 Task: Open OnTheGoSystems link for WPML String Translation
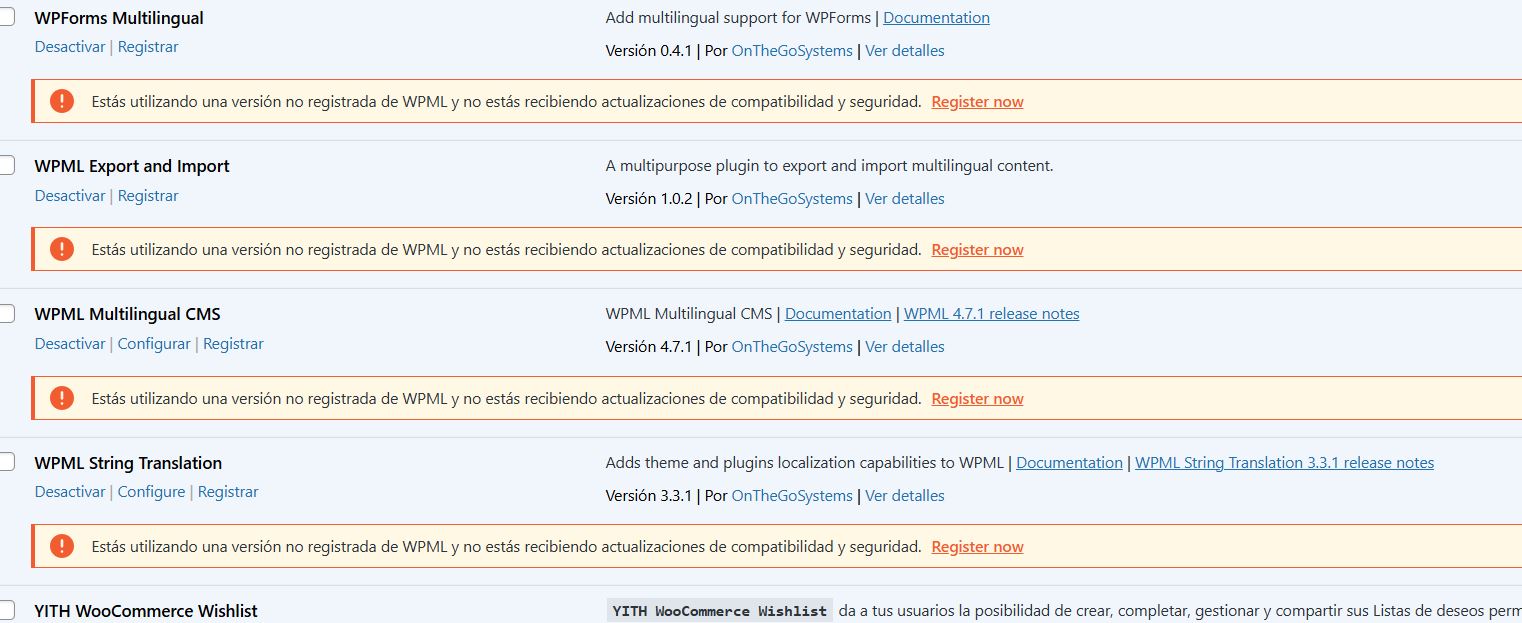[792, 496]
